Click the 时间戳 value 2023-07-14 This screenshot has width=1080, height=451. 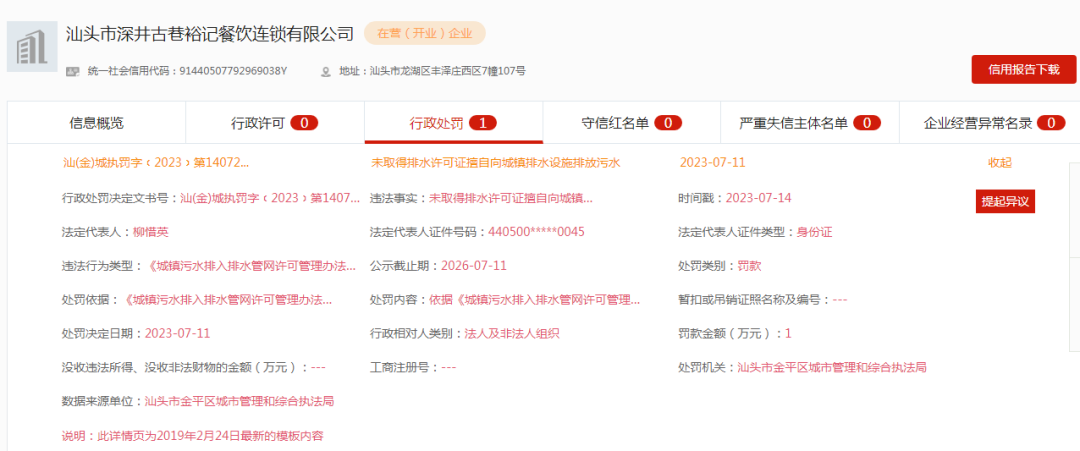[758, 198]
